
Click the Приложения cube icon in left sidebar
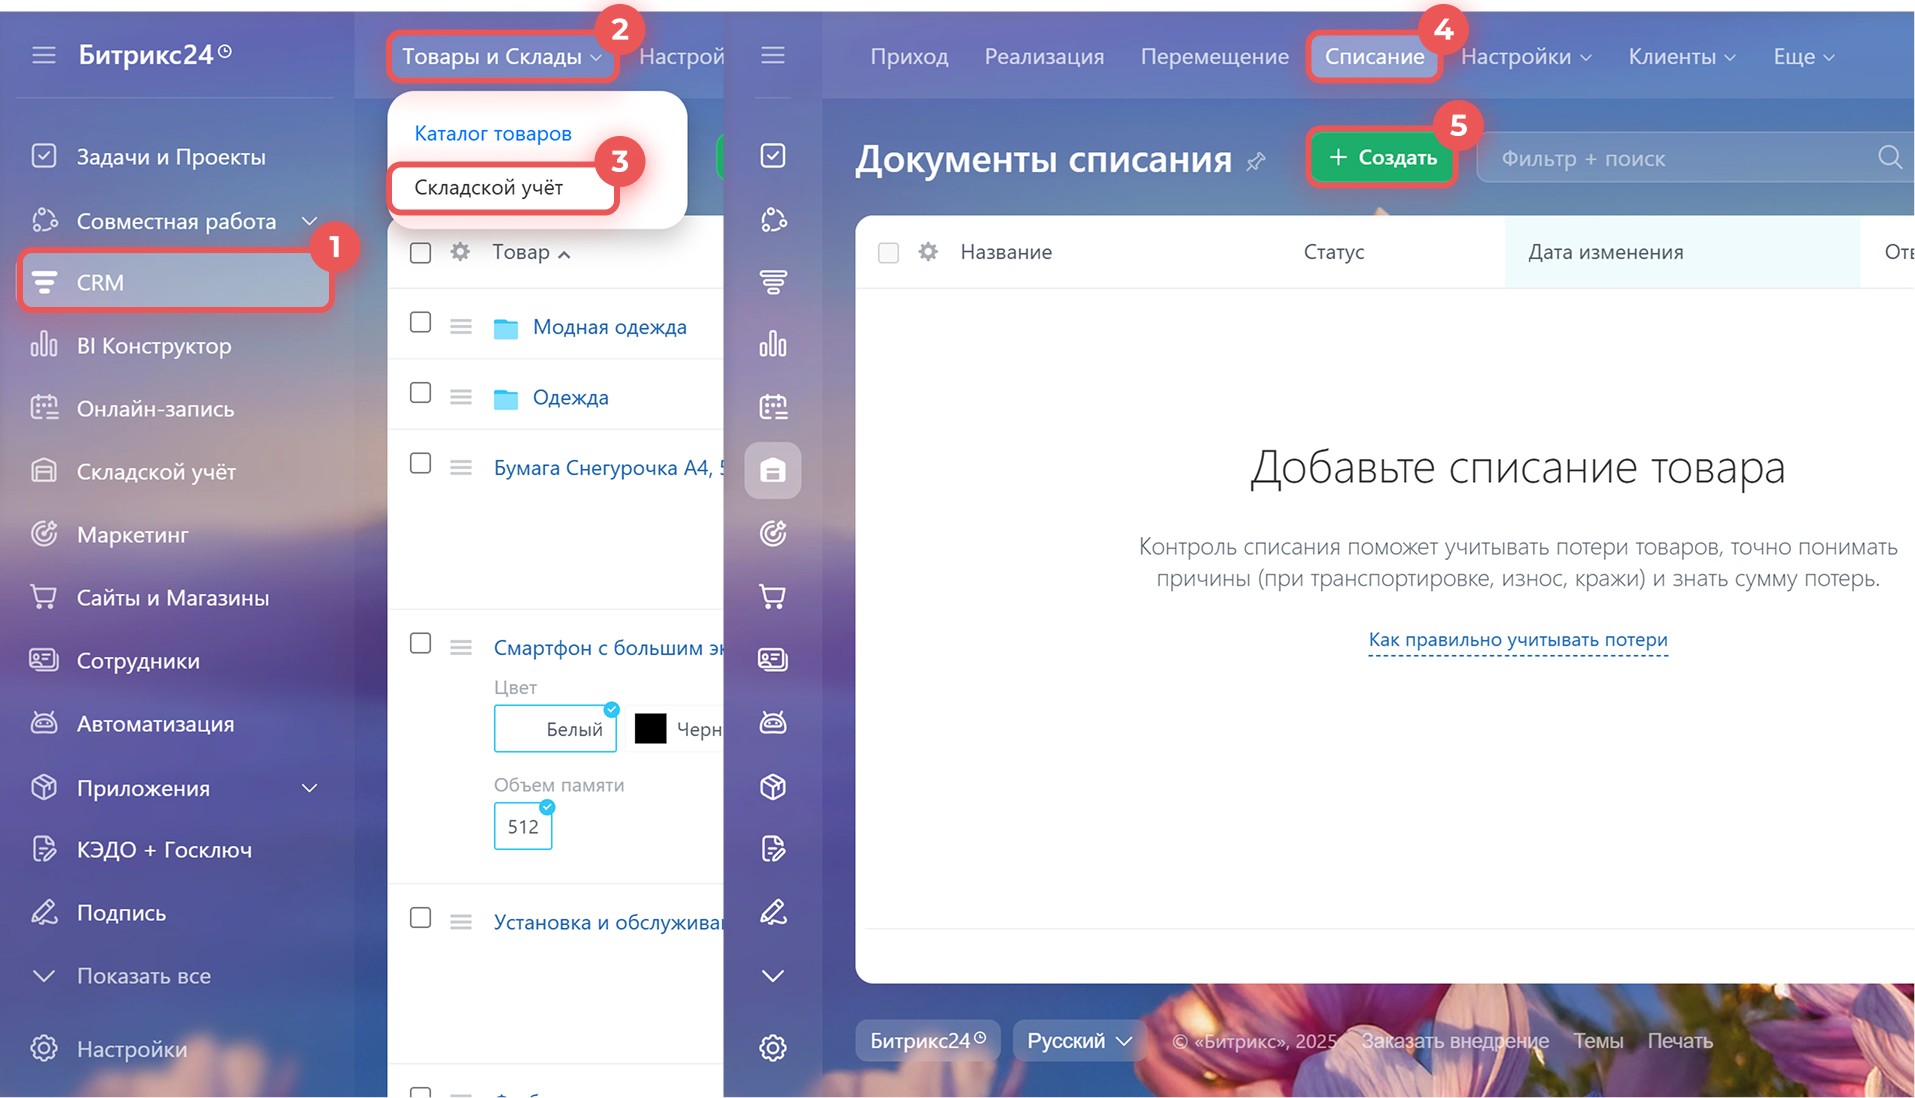click(44, 787)
